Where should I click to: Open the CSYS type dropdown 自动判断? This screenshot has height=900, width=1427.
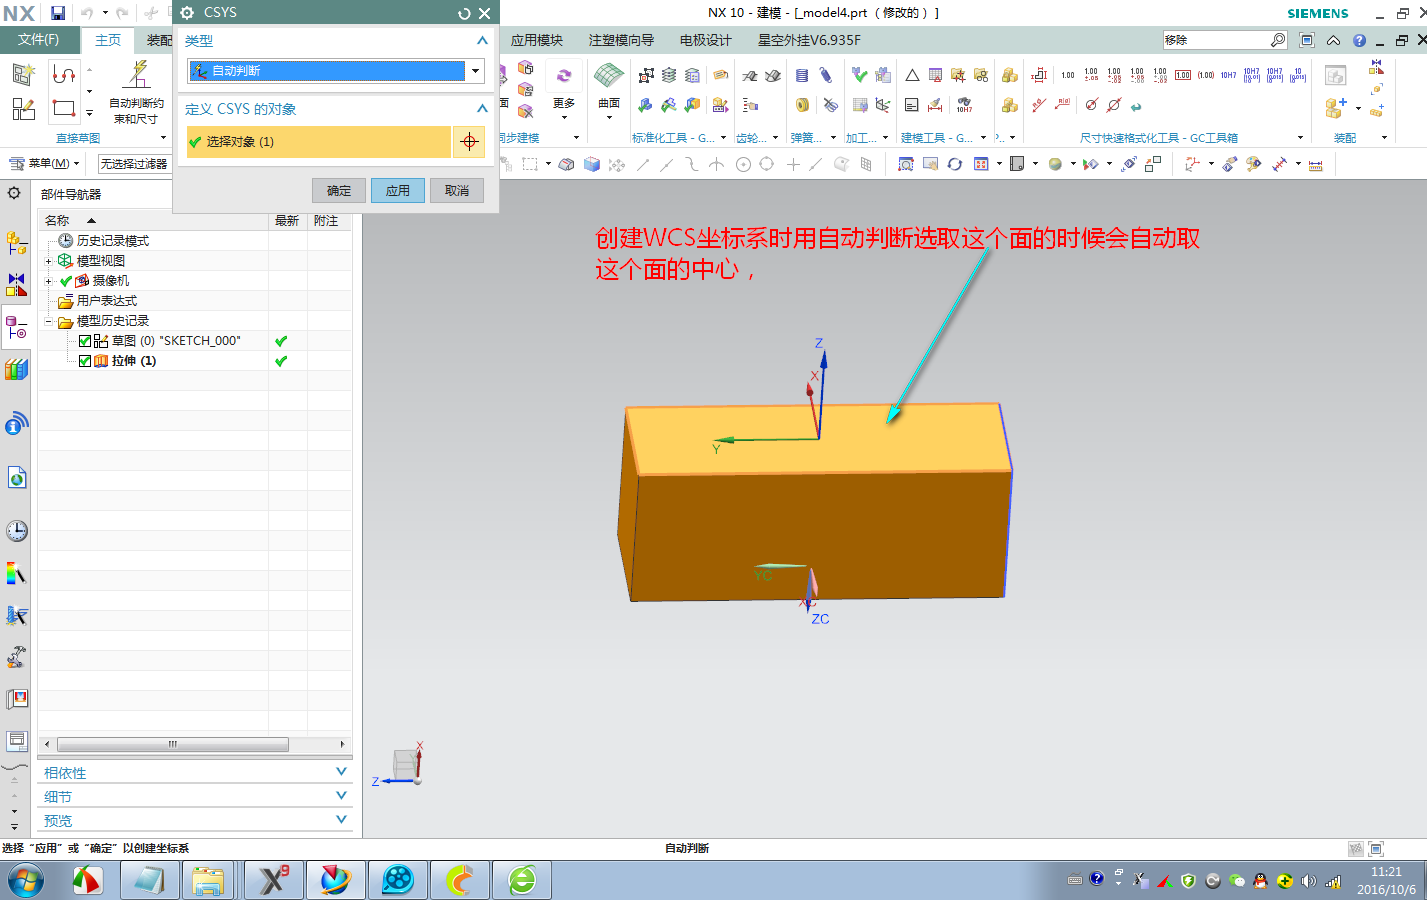336,71
